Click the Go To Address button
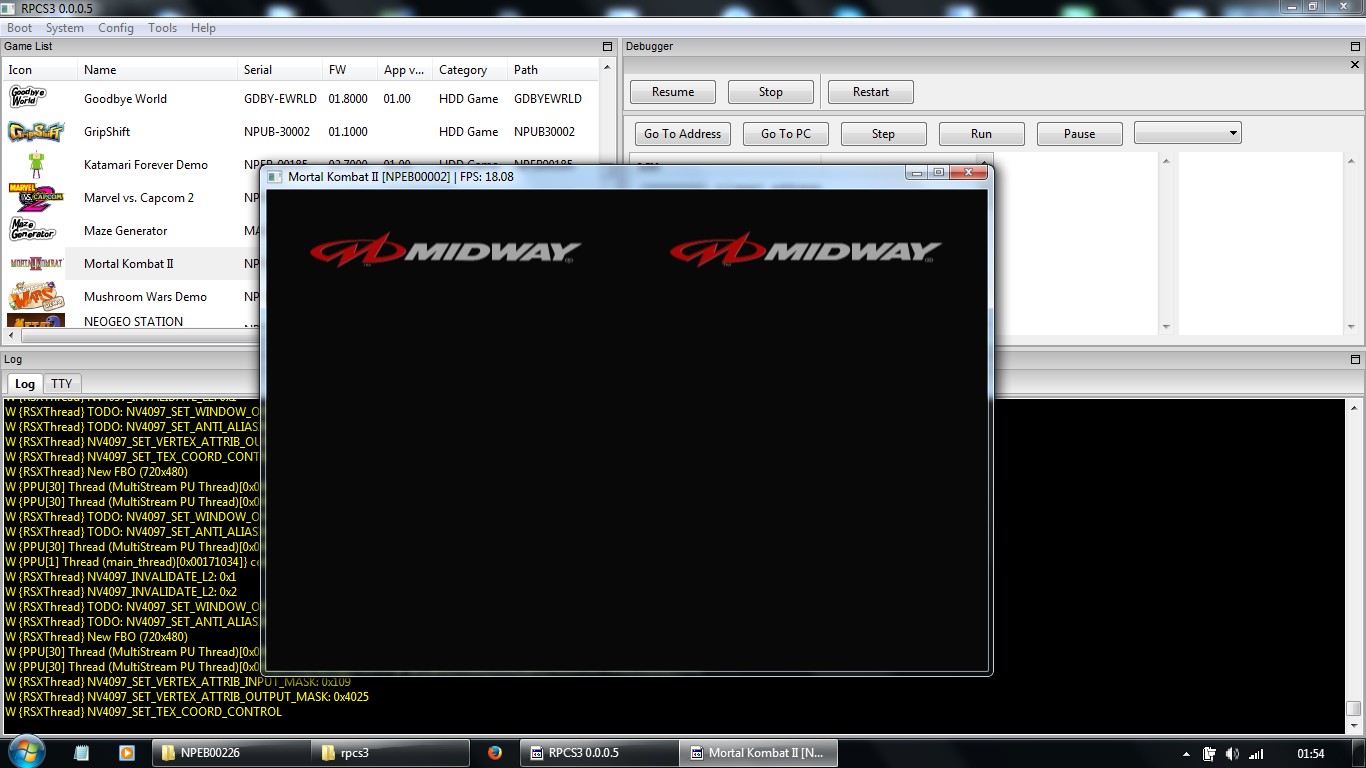1366x768 pixels. pyautogui.click(x=682, y=134)
